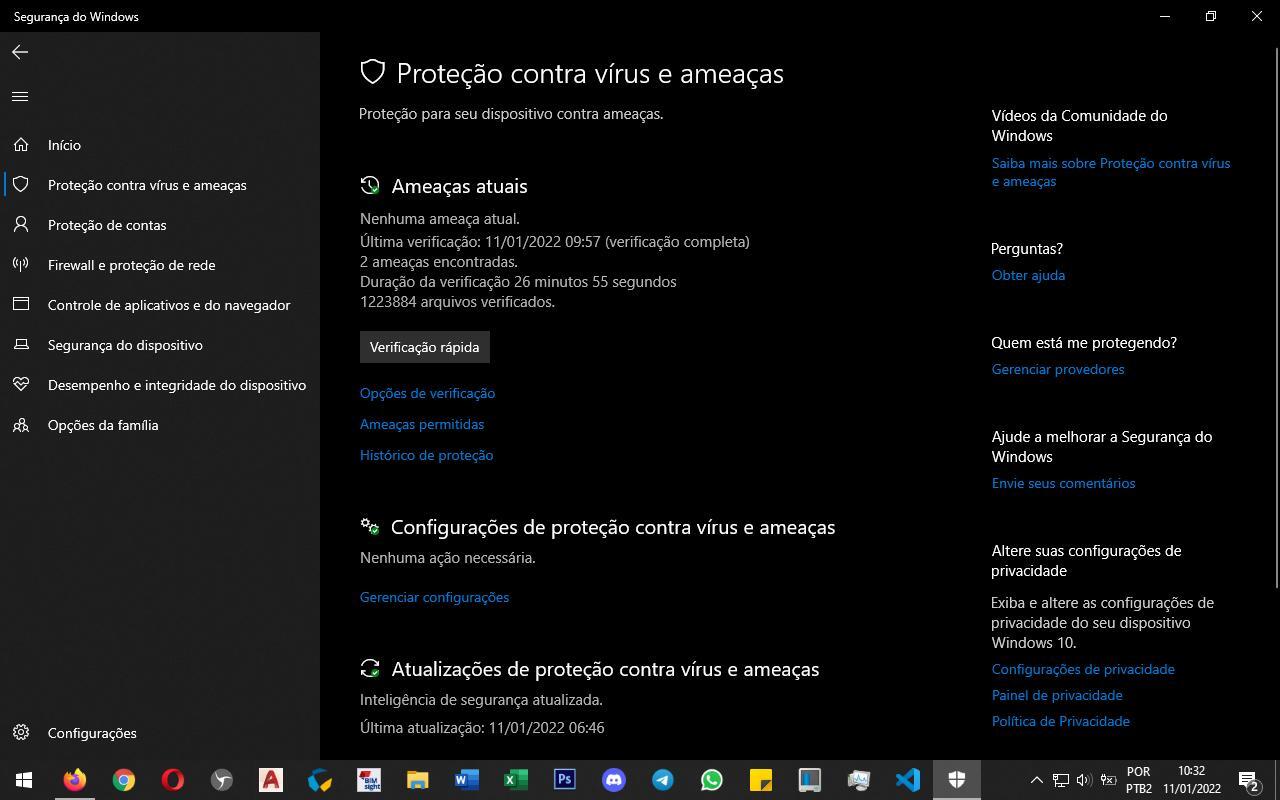Open Visual Studio Code from the taskbar
The image size is (1280, 800).
click(907, 780)
